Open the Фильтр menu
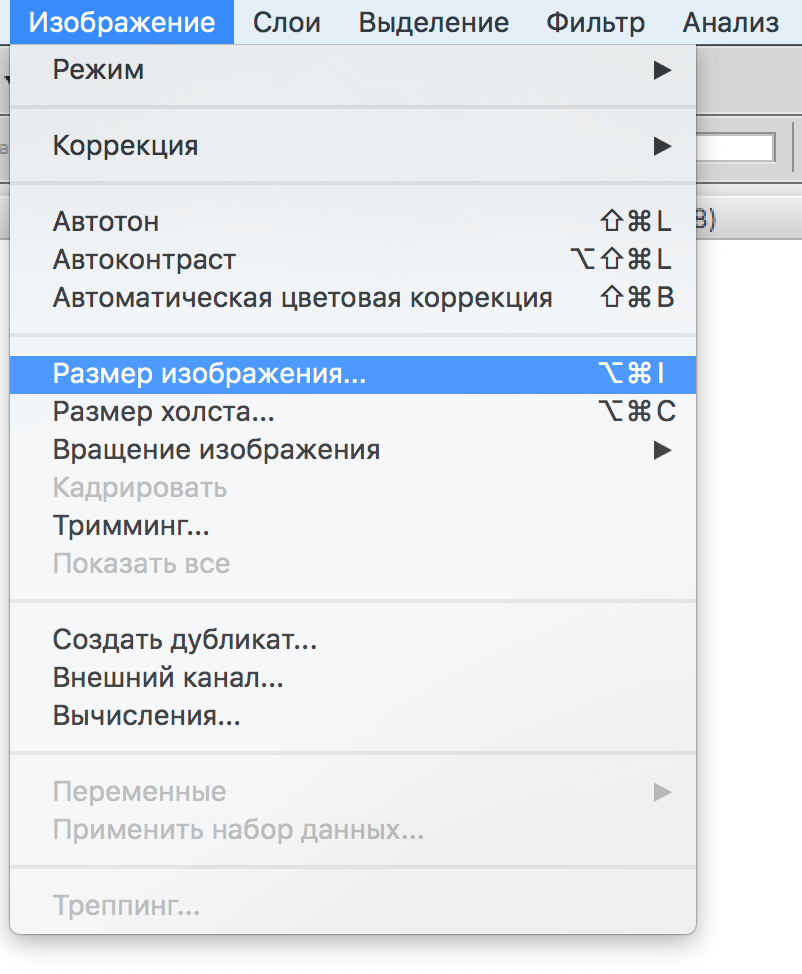The height and width of the screenshot is (974, 802). [595, 22]
